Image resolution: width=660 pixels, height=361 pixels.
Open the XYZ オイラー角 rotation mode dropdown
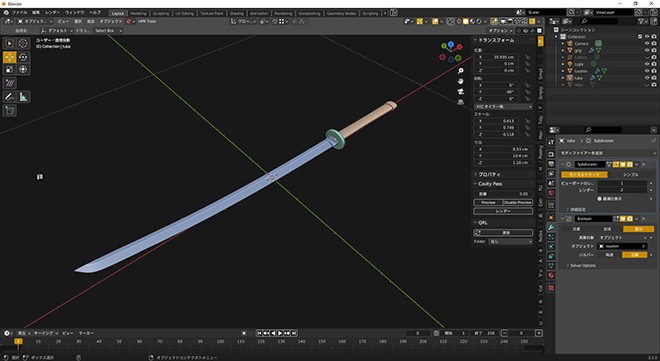pyautogui.click(x=503, y=107)
